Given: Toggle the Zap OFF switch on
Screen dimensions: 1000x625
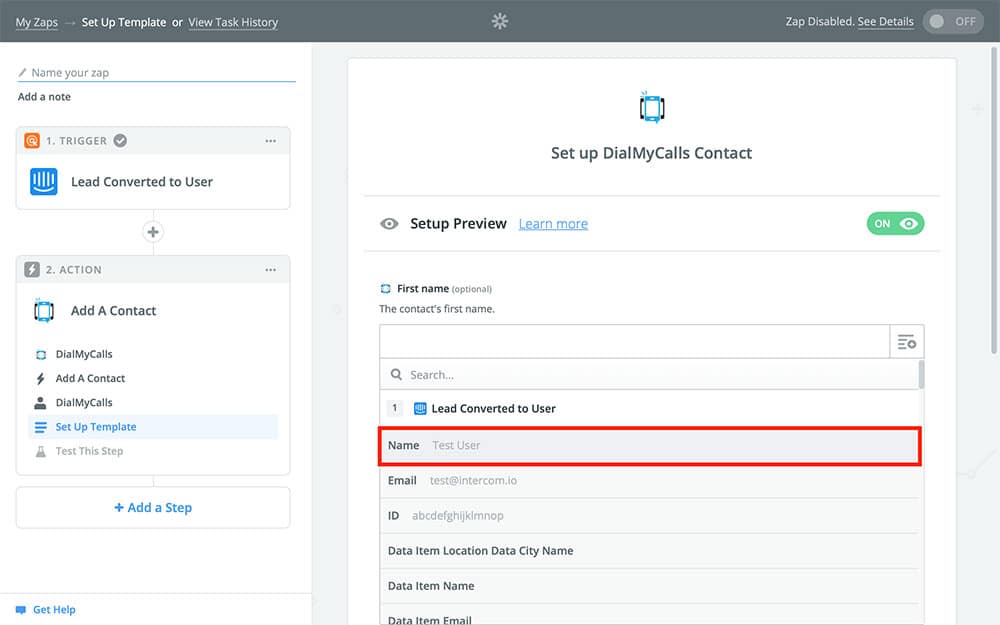Looking at the screenshot, I should (x=953, y=22).
